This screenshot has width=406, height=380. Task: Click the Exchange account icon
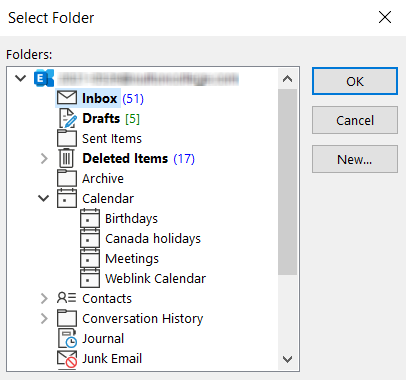(x=44, y=78)
